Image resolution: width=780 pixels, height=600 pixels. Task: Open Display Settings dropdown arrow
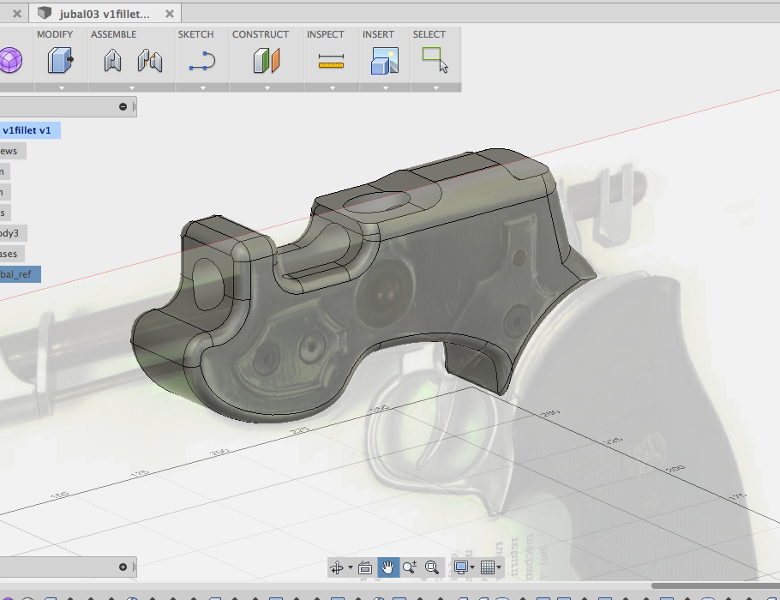click(x=472, y=568)
